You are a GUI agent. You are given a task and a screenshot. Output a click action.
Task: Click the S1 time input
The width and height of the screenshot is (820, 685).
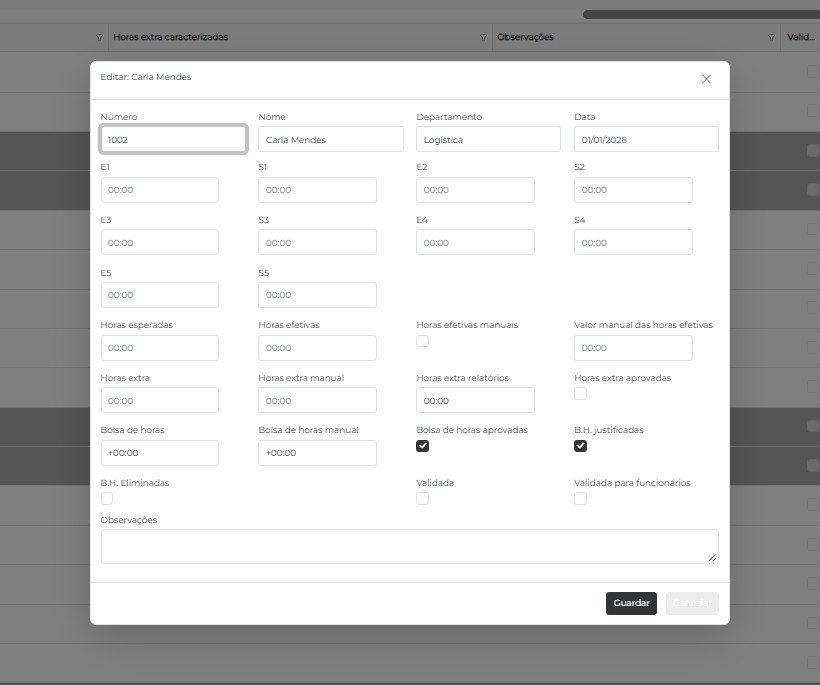click(x=317, y=190)
